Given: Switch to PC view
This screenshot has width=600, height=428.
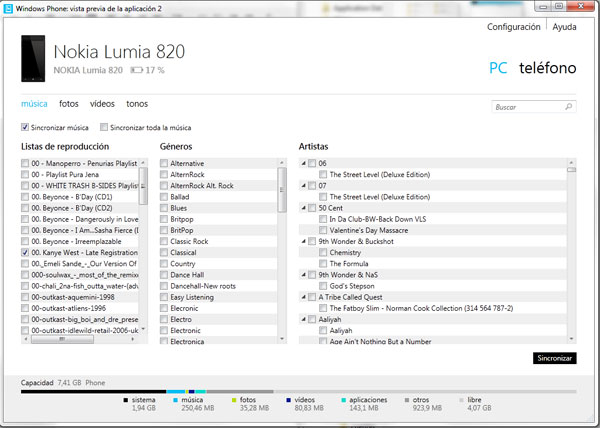Looking at the screenshot, I should [x=498, y=68].
